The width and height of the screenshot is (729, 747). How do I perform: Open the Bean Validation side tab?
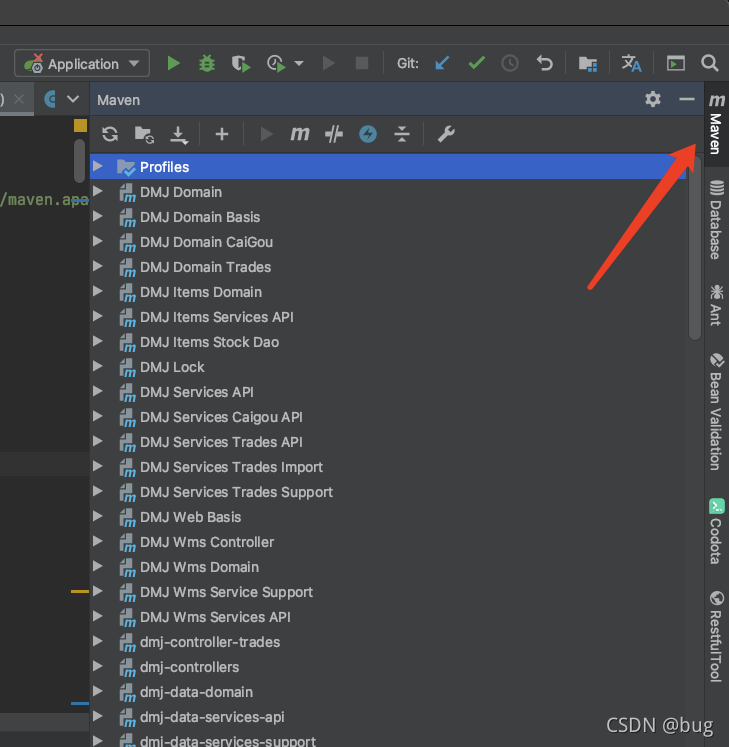[x=716, y=411]
